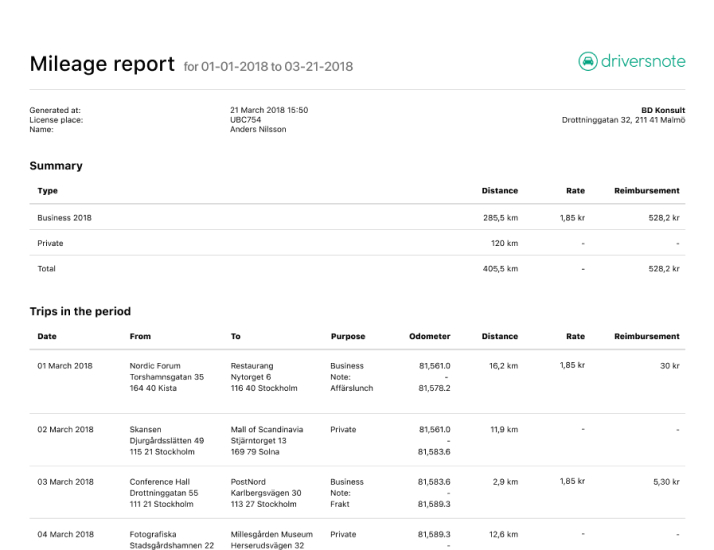Click the generated time 21 March 2018 15:50
This screenshot has width=714, height=550.
(269, 110)
